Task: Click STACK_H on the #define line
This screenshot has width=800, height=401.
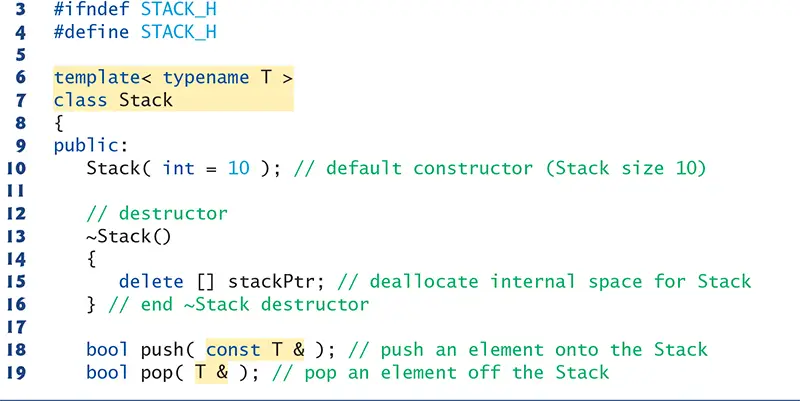Action: point(179,32)
